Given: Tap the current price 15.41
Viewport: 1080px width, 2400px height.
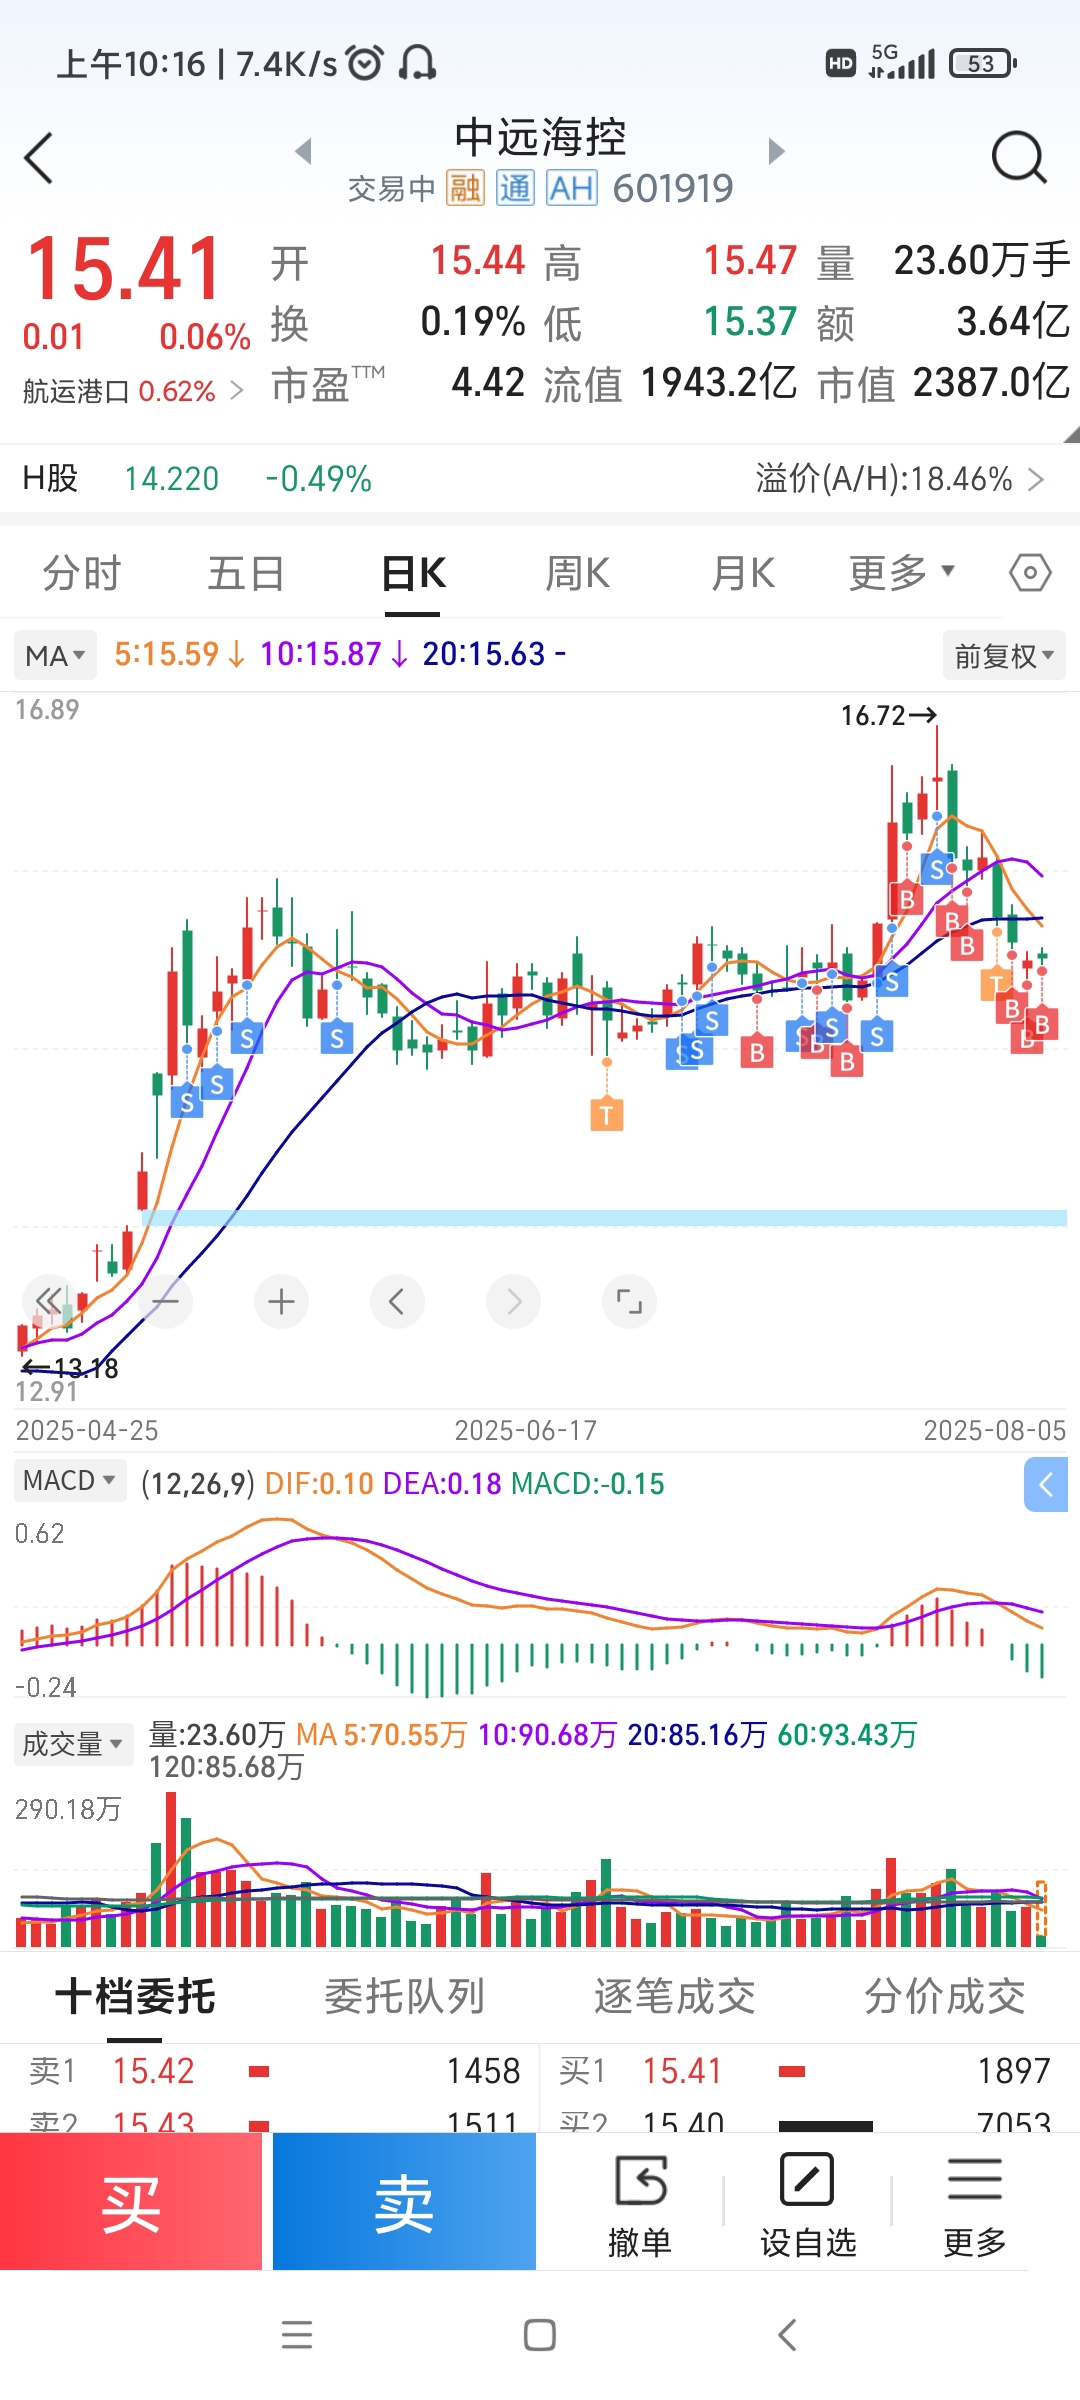Looking at the screenshot, I should 124,268.
